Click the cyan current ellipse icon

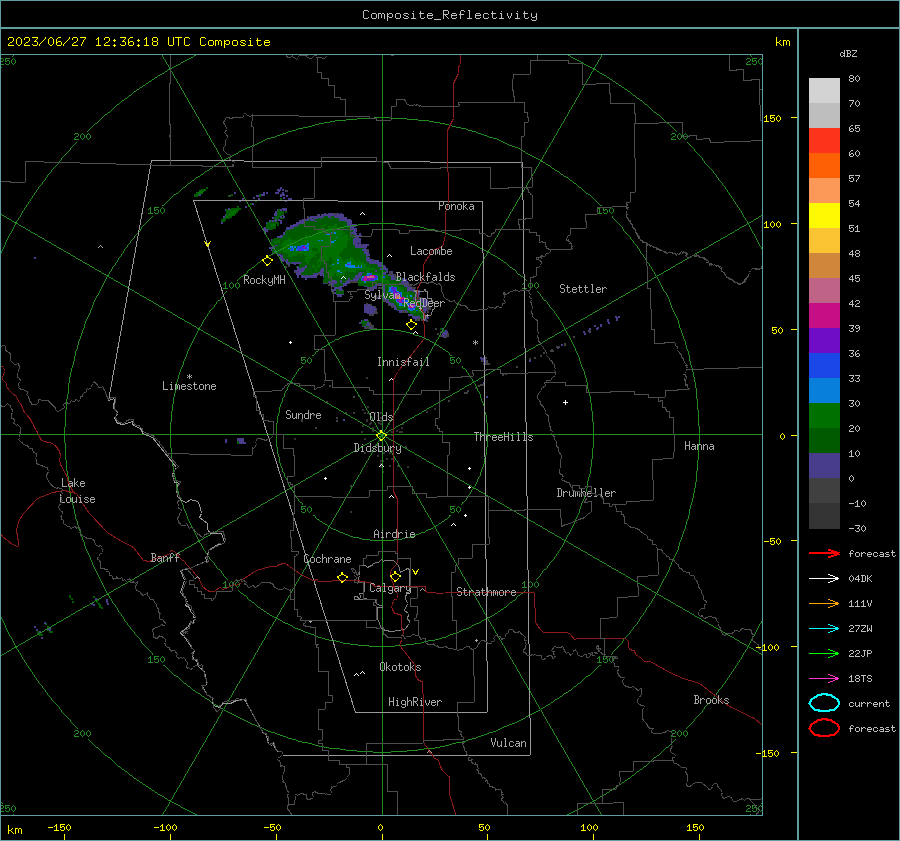[x=824, y=703]
